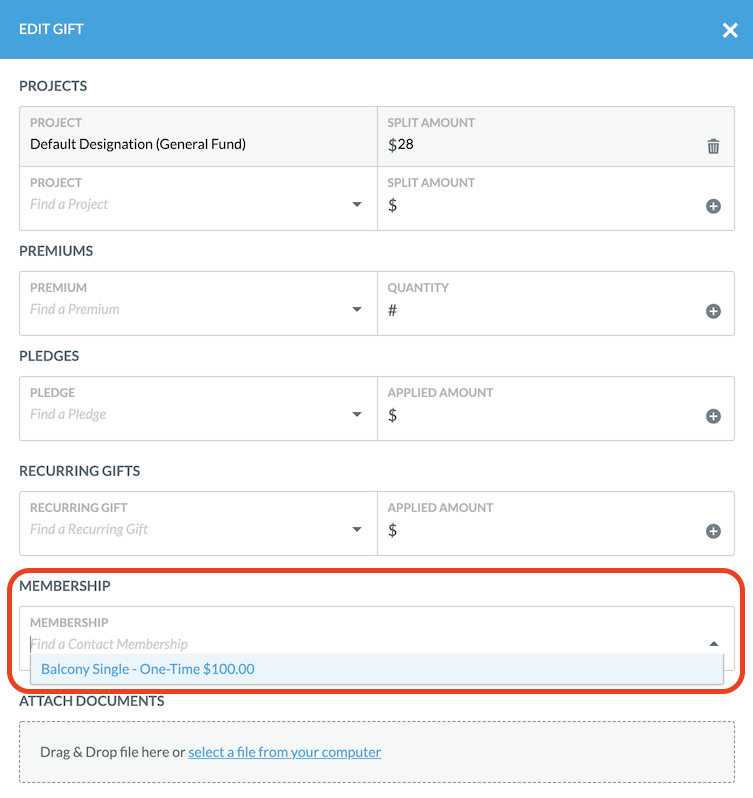Close the Edit Gift dialog
The height and width of the screenshot is (798, 753).
tap(730, 30)
